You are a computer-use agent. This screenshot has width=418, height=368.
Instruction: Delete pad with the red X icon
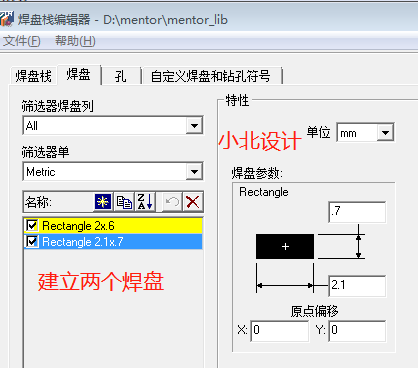[193, 202]
